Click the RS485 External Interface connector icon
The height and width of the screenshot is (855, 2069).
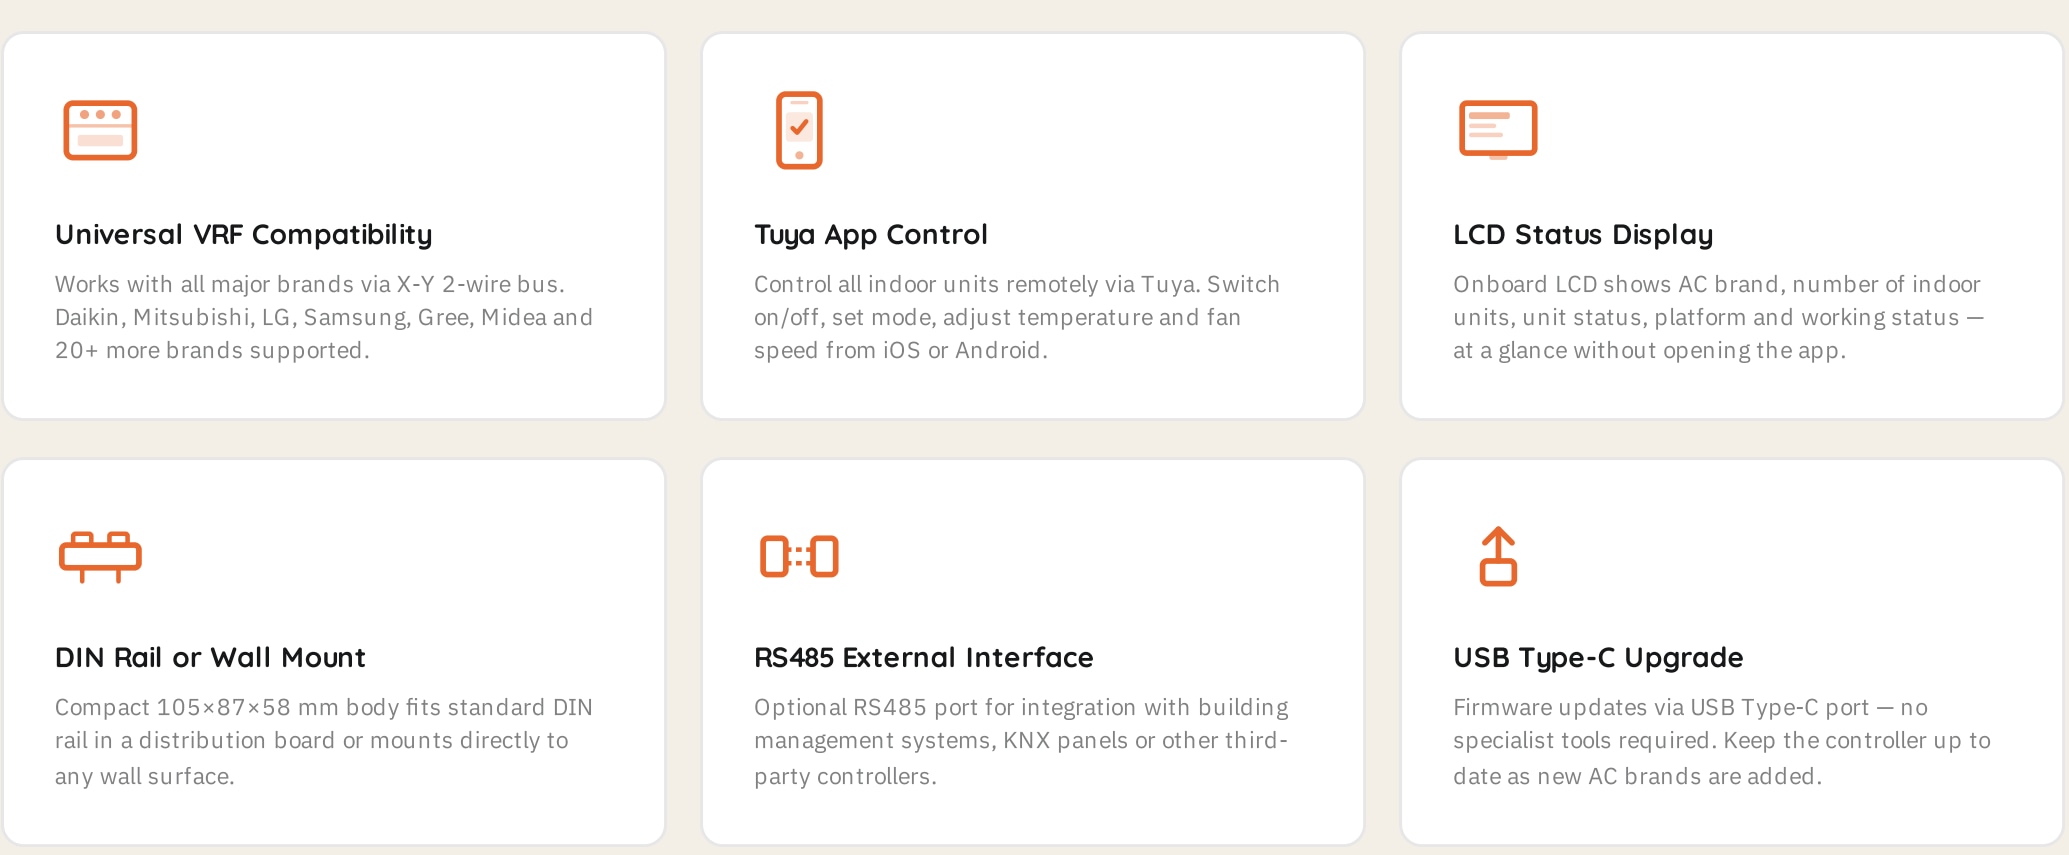click(799, 557)
